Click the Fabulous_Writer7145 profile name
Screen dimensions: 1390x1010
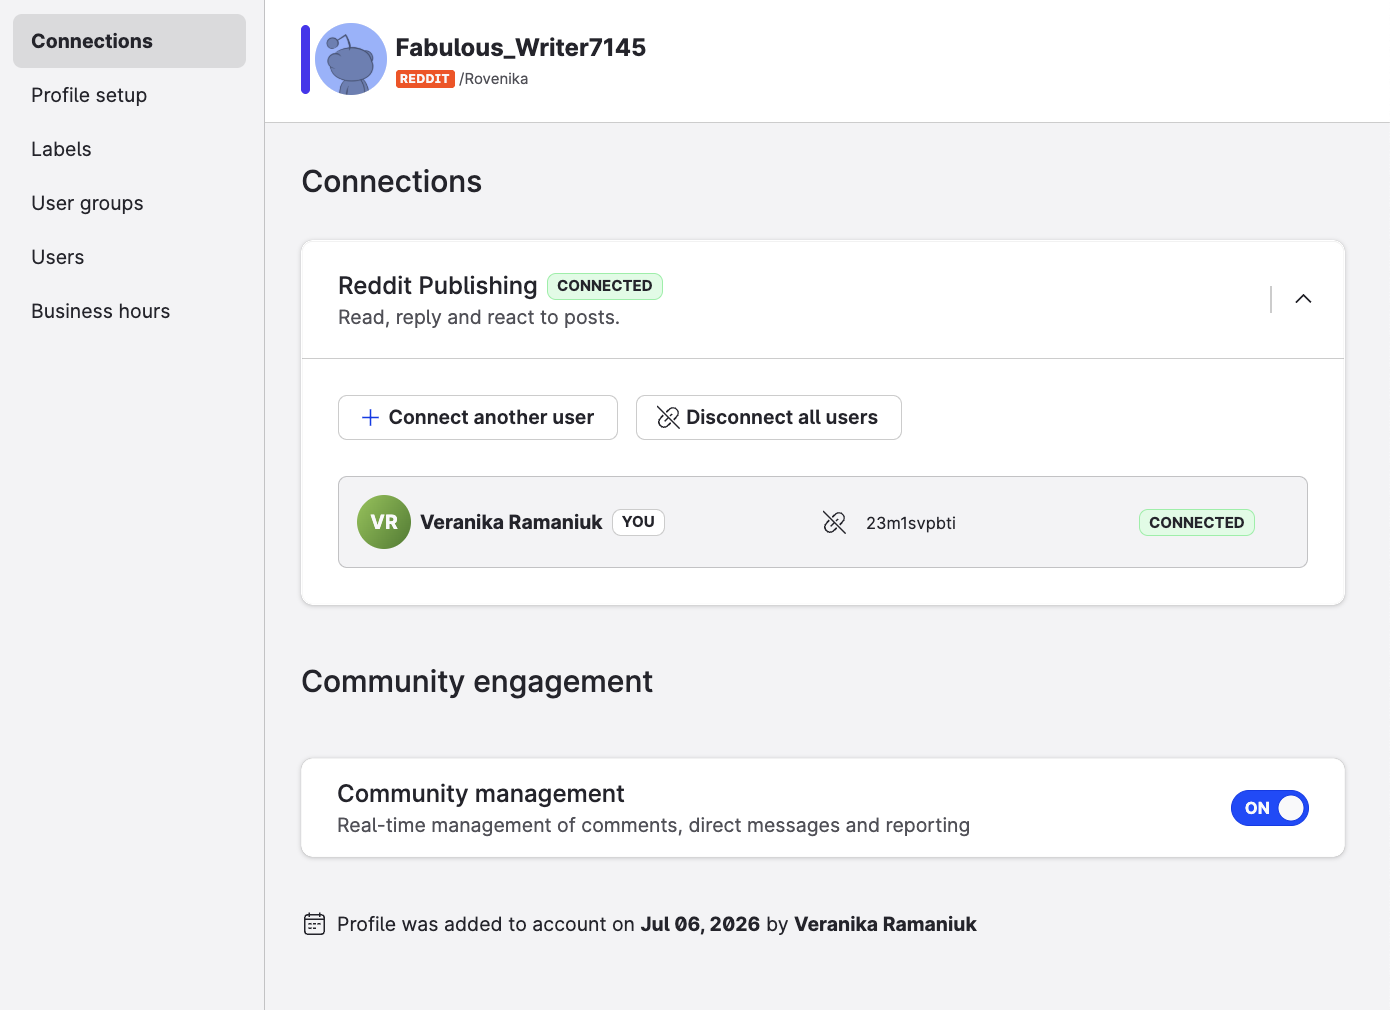521,47
